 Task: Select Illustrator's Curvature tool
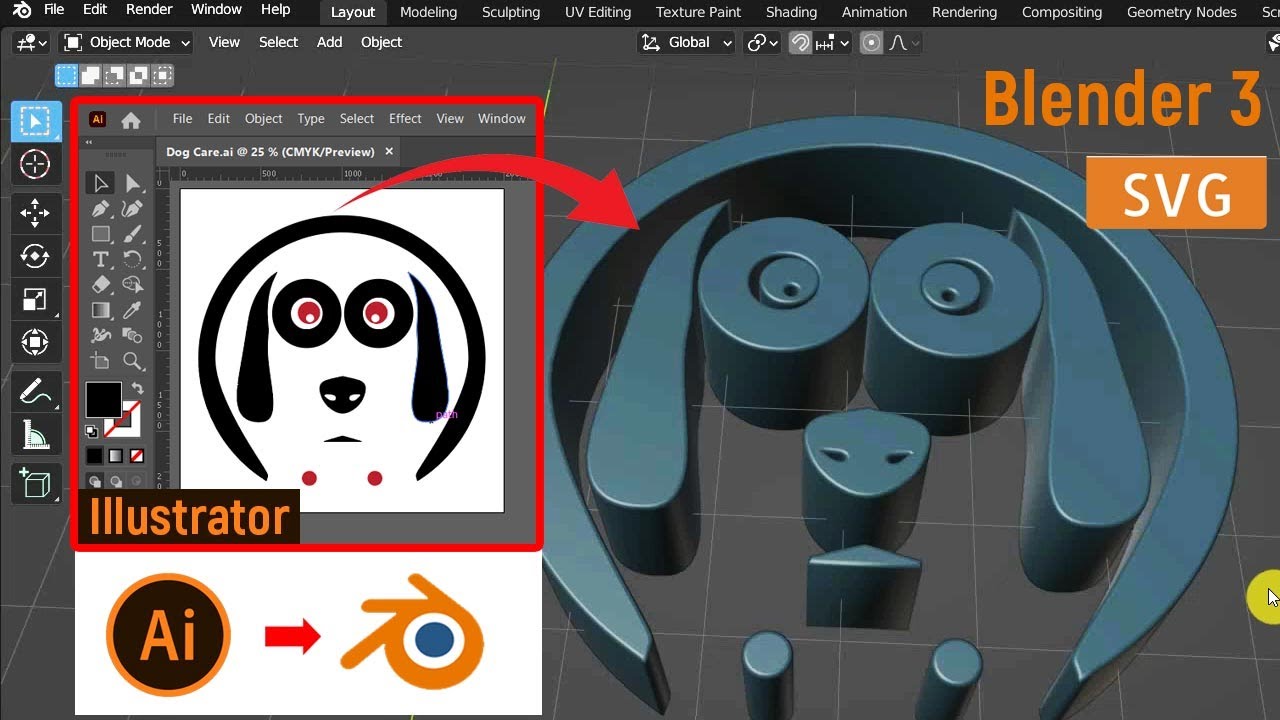point(132,209)
